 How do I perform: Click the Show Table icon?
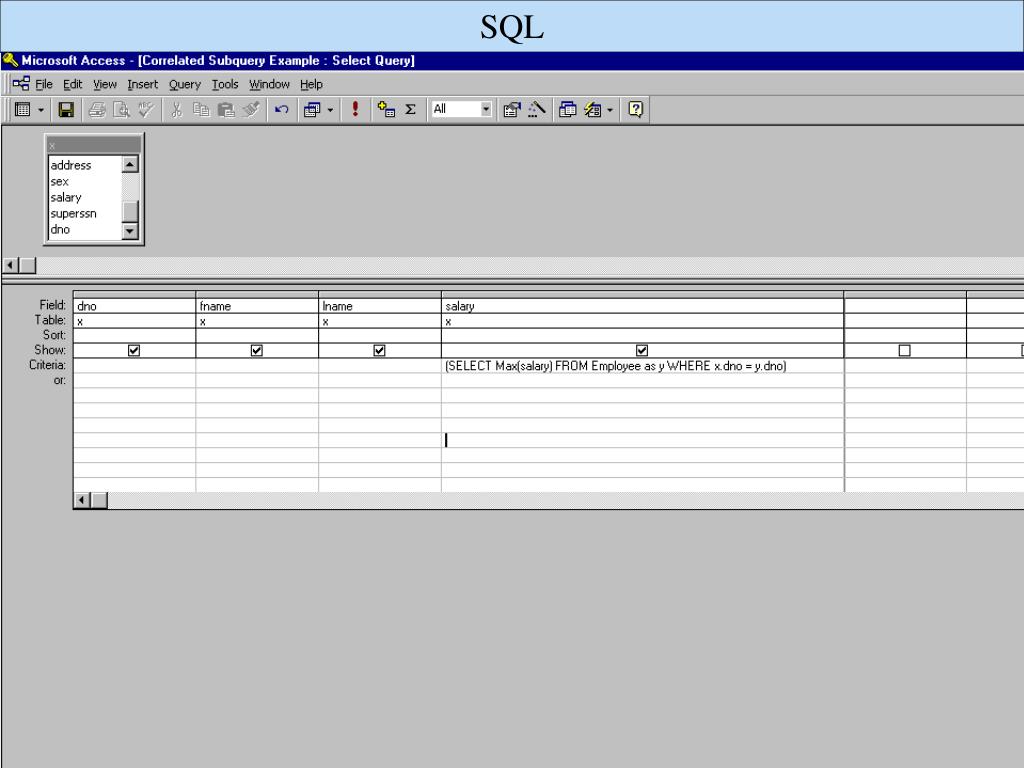click(x=386, y=110)
